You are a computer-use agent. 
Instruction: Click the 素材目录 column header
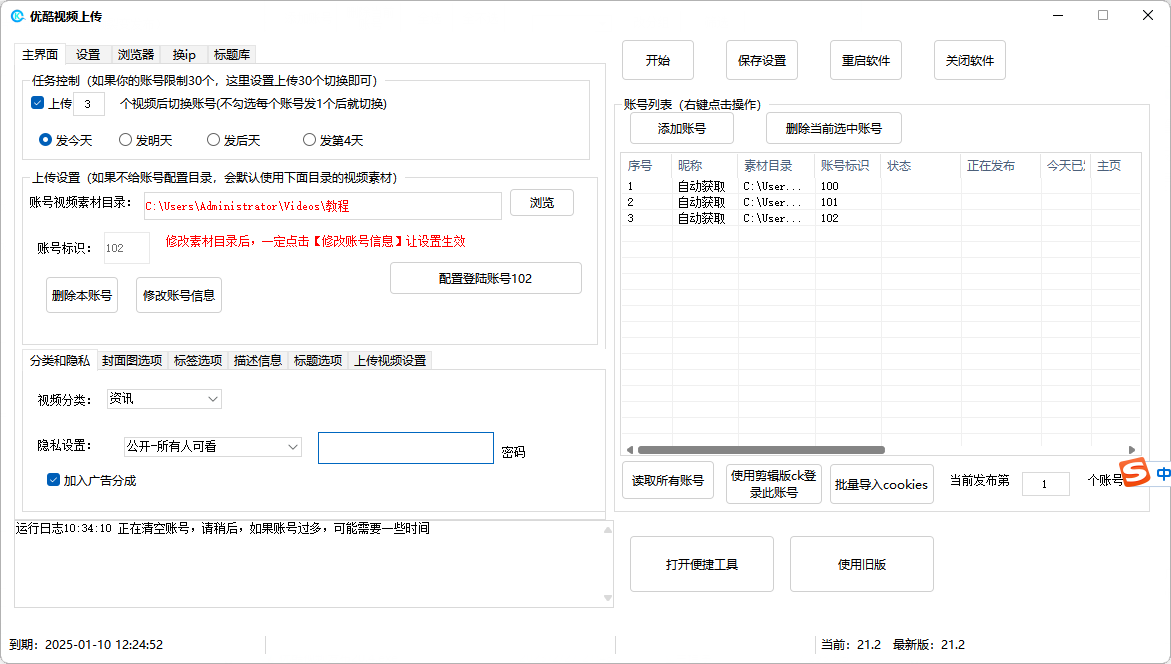click(x=776, y=166)
